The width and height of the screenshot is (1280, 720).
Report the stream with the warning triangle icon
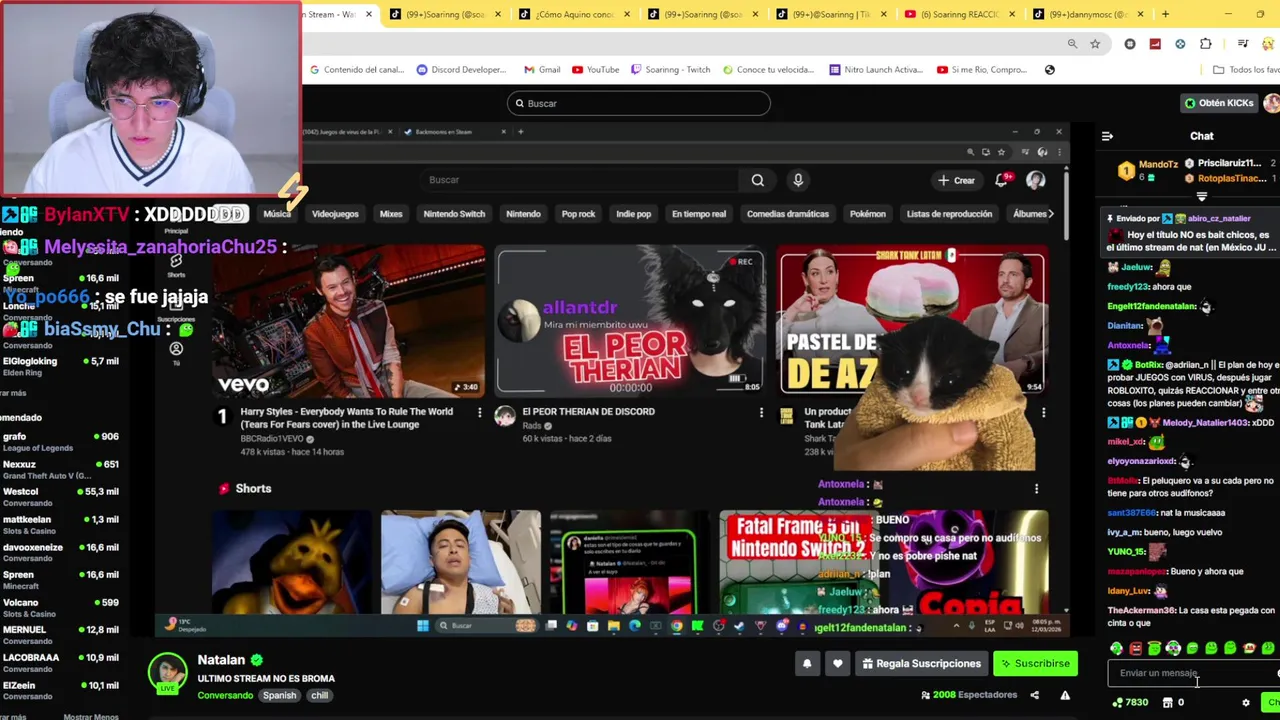(1065, 695)
